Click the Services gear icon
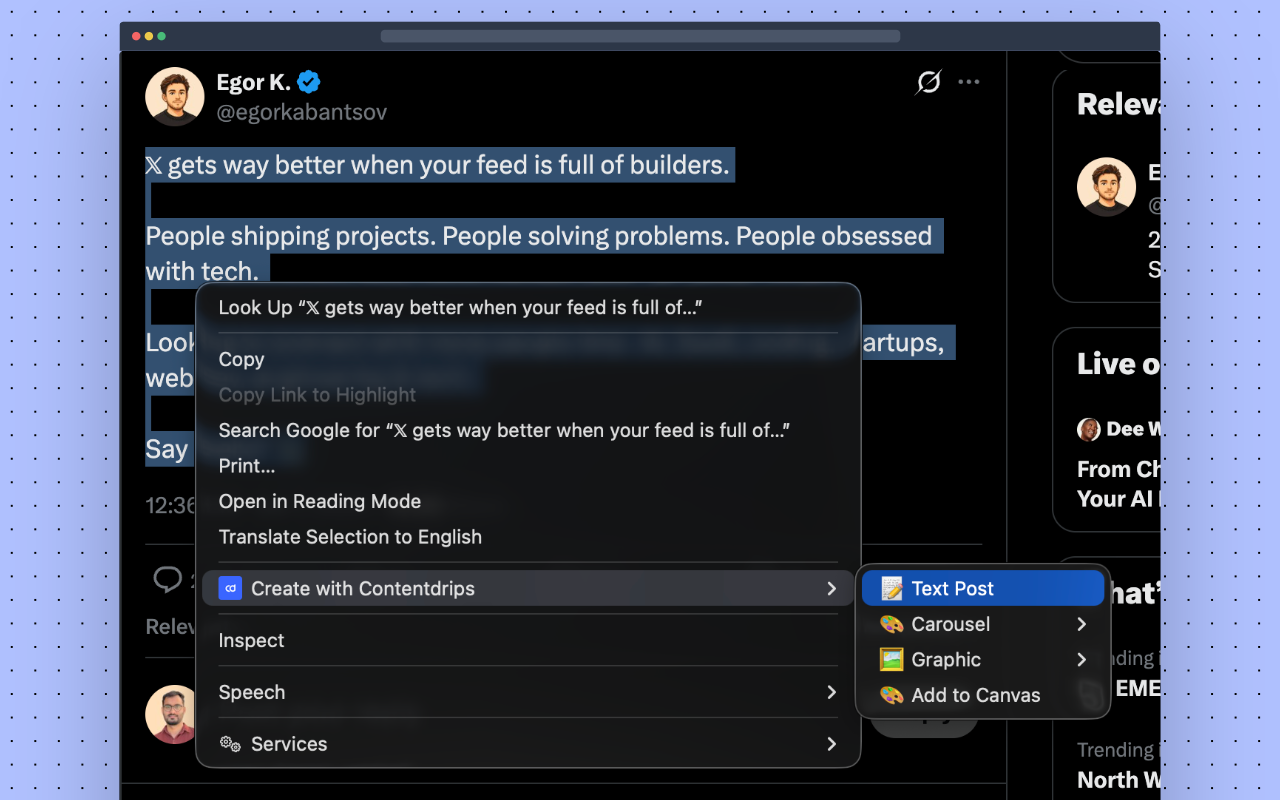 coord(230,744)
